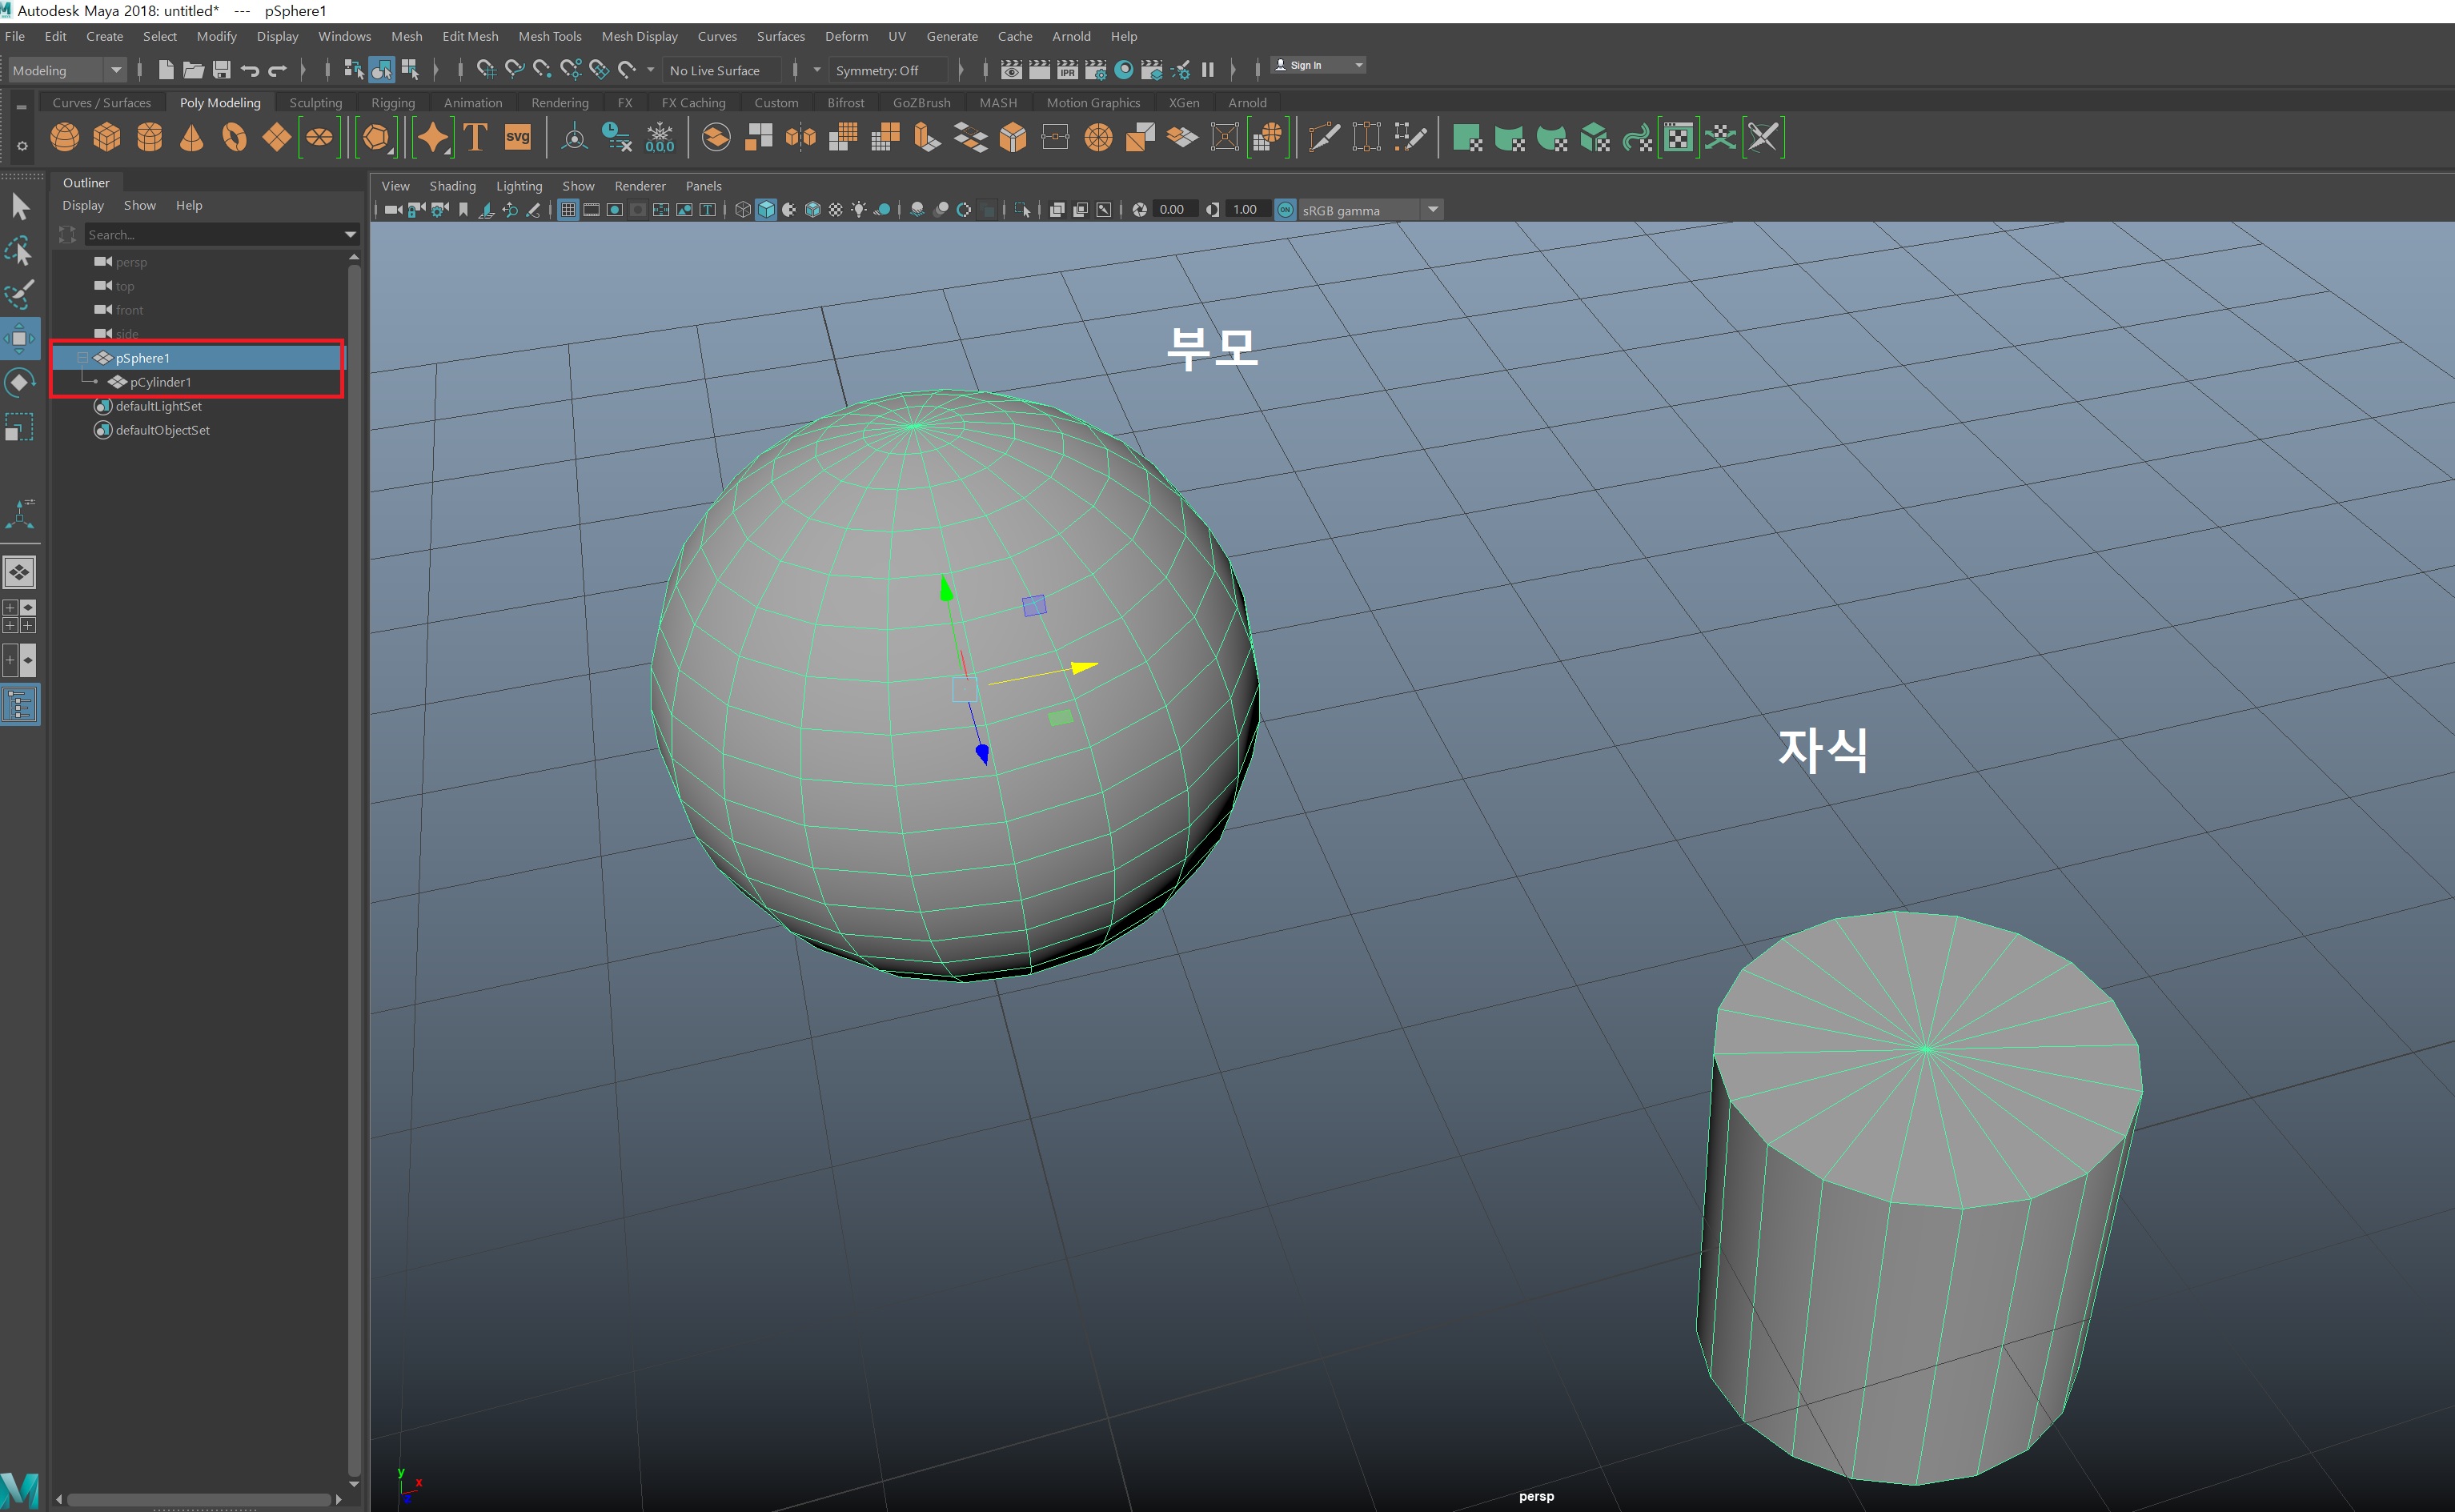Open the viewport Shading menu
Screen dimensions: 2455x1512
tap(452, 186)
